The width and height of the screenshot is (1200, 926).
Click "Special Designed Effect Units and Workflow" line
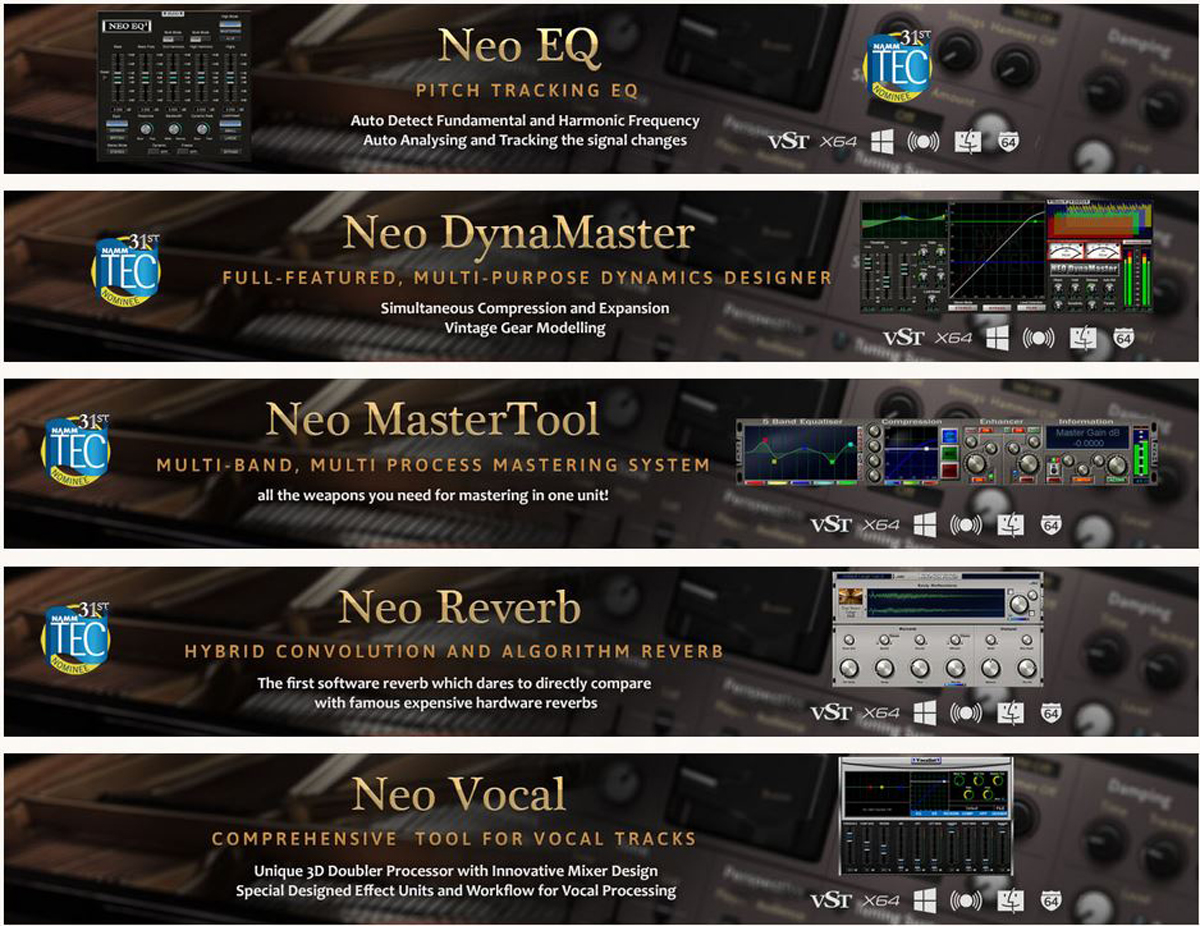click(455, 890)
